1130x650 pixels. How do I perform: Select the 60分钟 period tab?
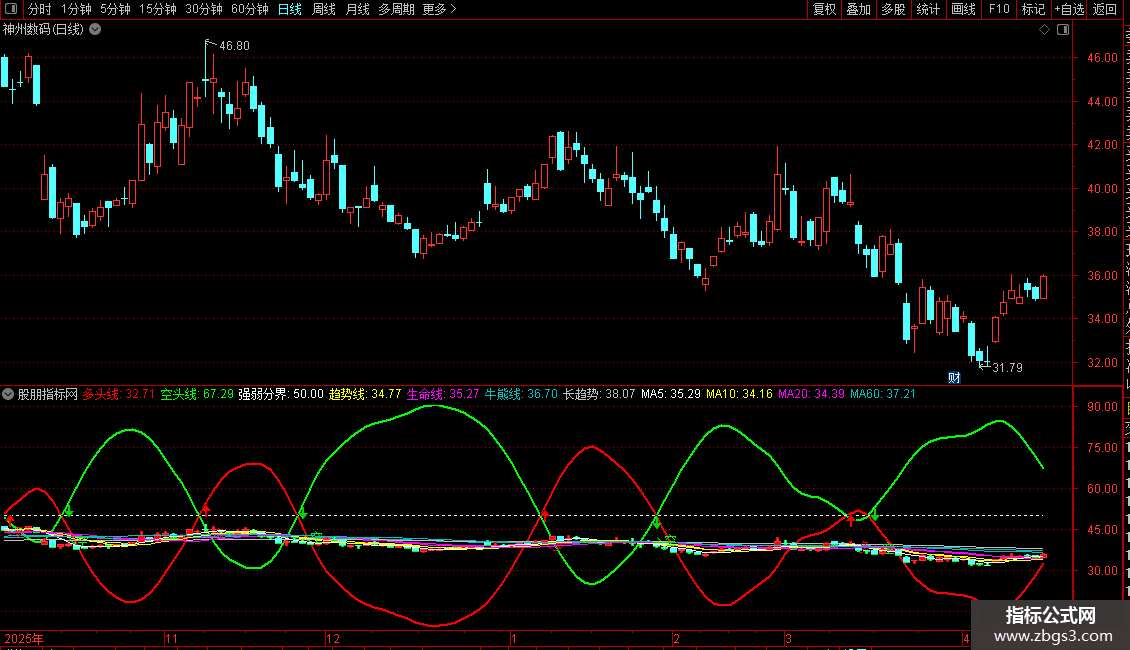(249, 9)
